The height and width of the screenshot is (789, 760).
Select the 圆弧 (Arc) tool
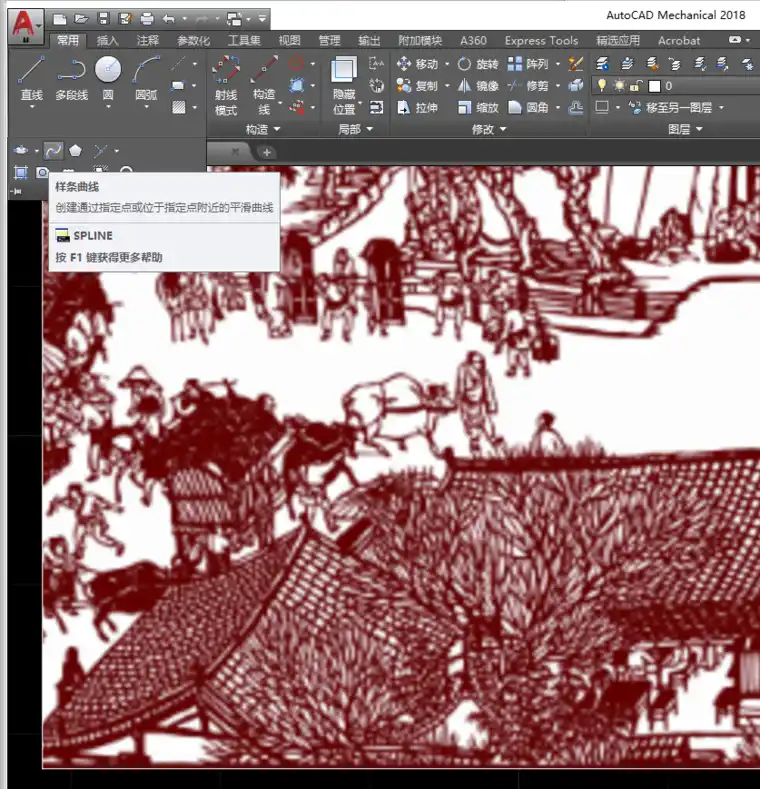point(146,78)
